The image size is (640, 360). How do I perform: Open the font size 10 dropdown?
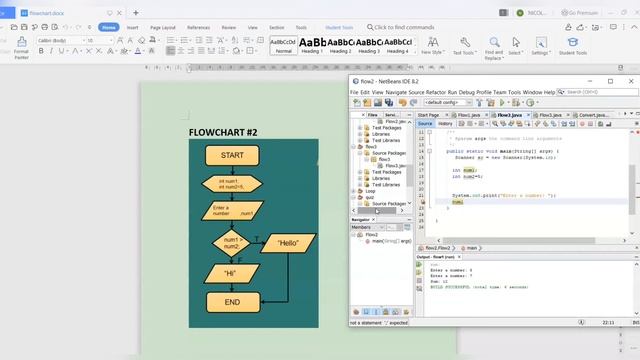point(111,40)
